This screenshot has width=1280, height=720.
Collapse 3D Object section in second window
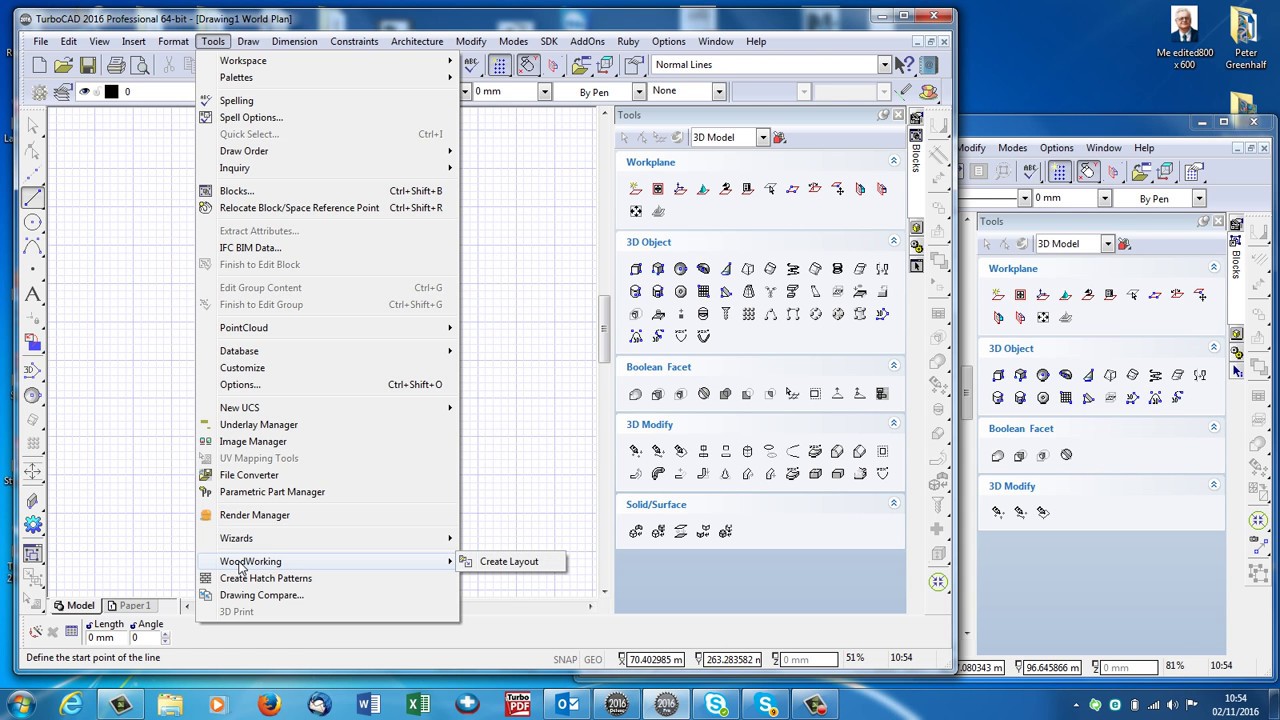point(1214,347)
